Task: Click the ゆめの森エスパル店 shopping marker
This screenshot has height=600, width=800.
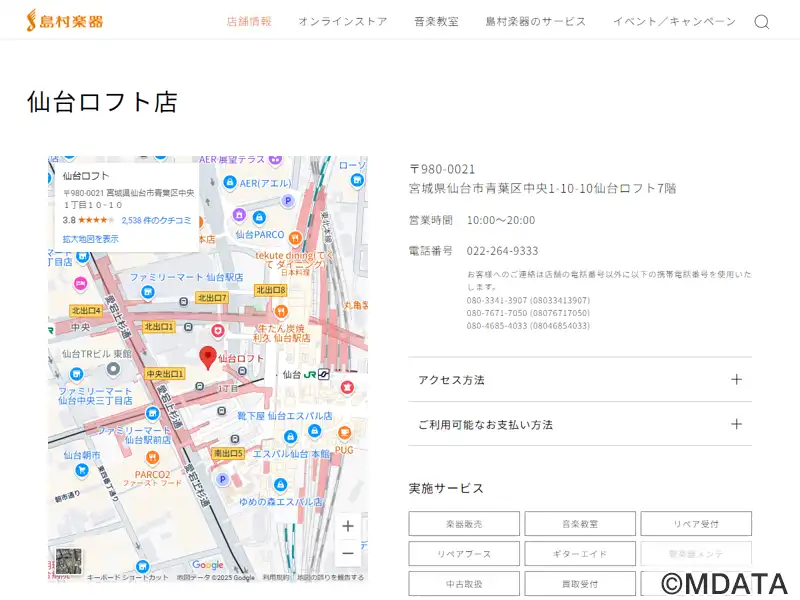Action: 280,484
